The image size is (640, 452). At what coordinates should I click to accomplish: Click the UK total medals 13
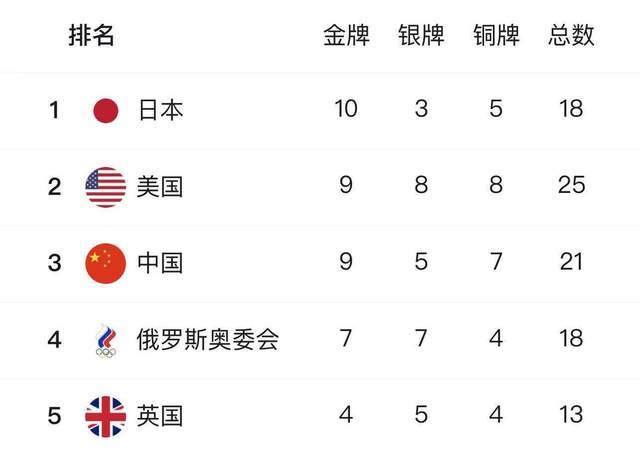tap(571, 414)
